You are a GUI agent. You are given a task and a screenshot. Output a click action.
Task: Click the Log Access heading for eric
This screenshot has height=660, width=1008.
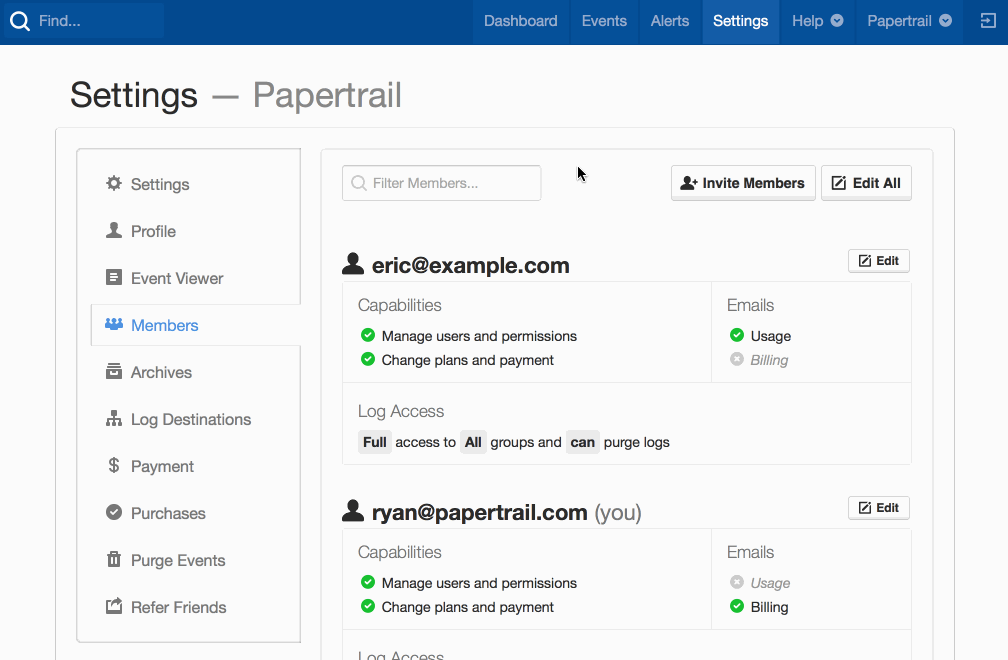[401, 411]
